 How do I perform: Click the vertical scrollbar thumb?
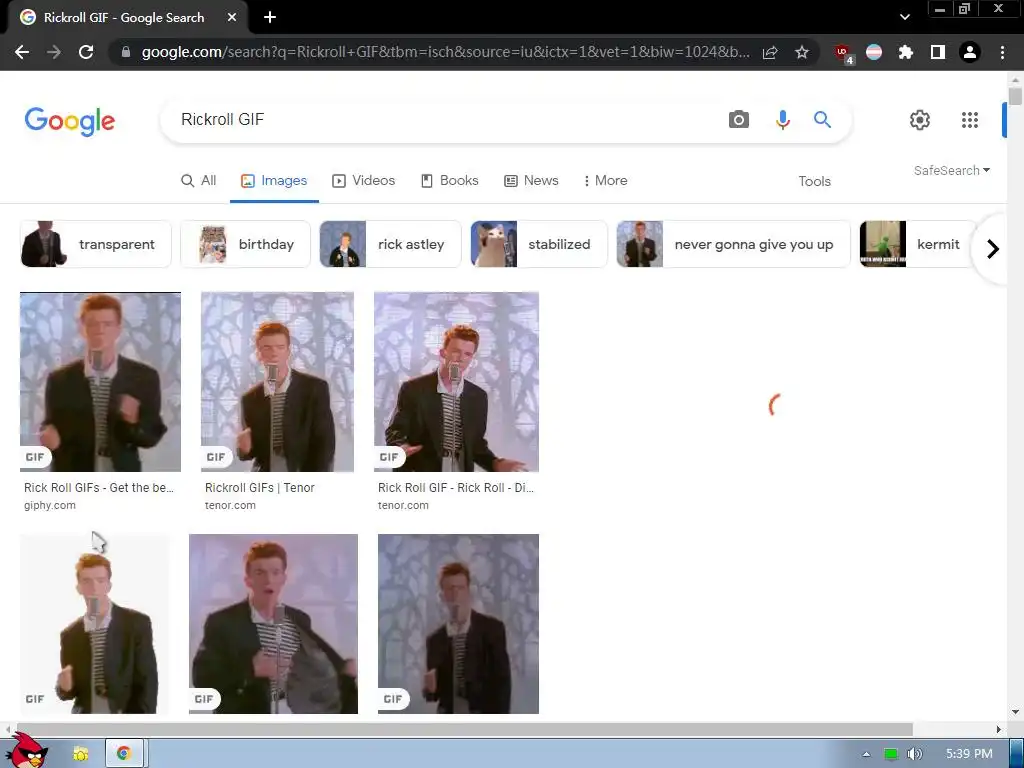click(x=1015, y=96)
